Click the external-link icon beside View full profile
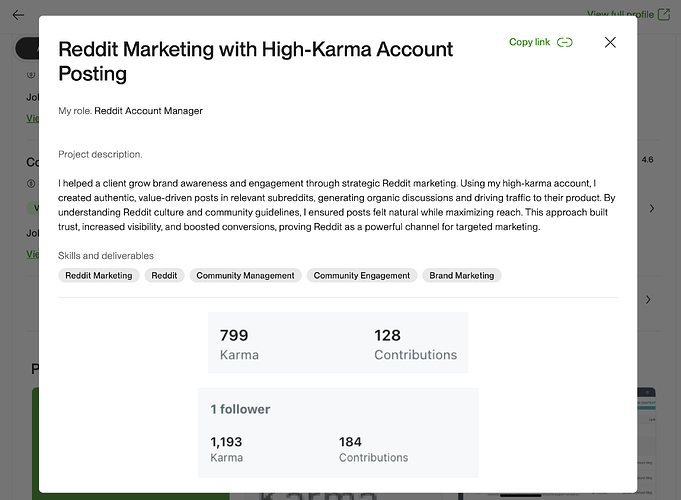681x500 pixels. 663,15
